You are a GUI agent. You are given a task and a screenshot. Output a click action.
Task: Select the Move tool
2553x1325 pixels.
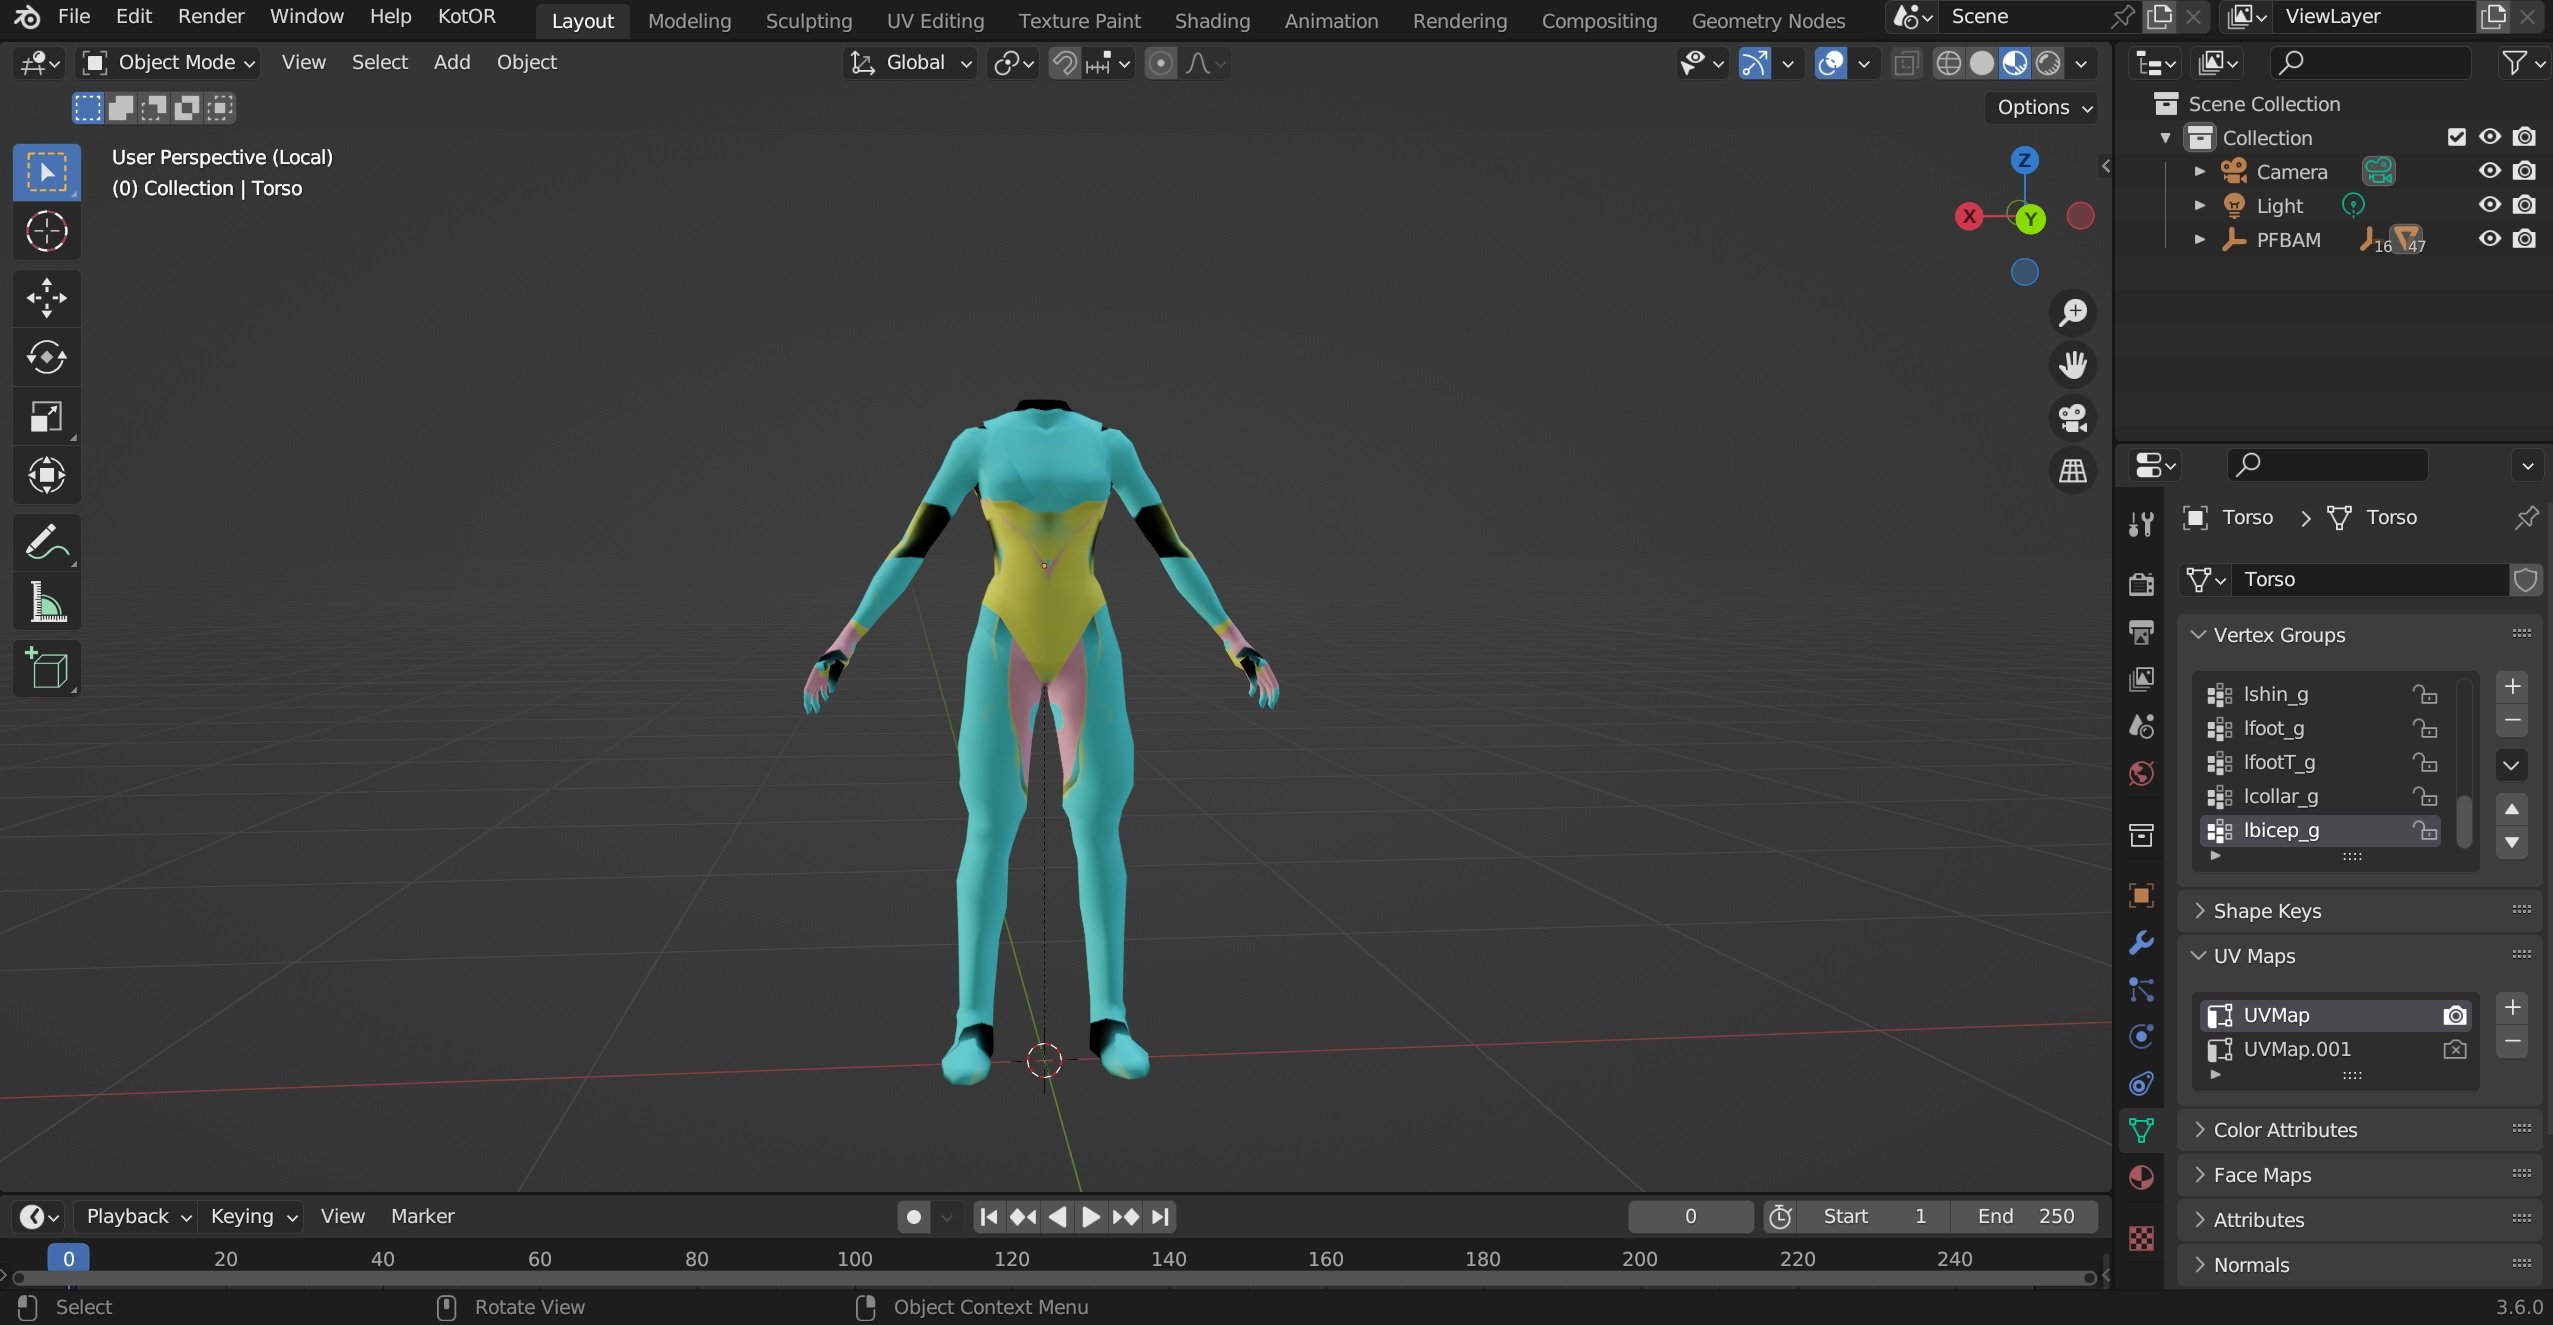46,298
